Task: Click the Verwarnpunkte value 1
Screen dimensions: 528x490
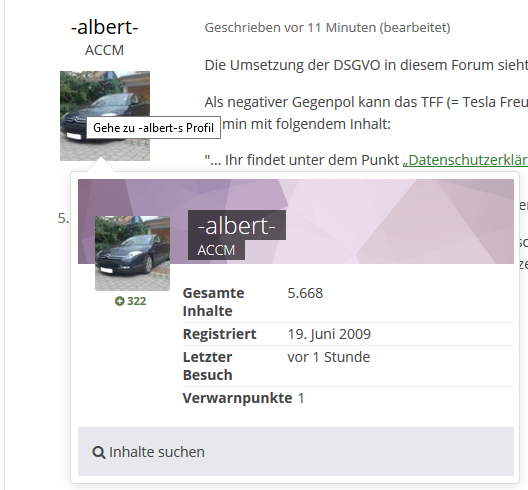Action: tap(301, 398)
